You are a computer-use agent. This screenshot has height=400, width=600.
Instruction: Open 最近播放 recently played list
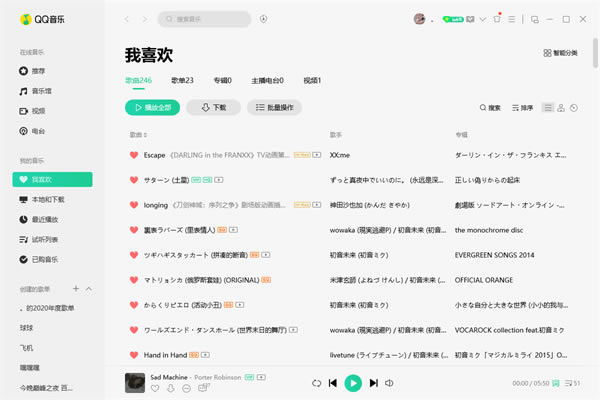tap(39, 219)
